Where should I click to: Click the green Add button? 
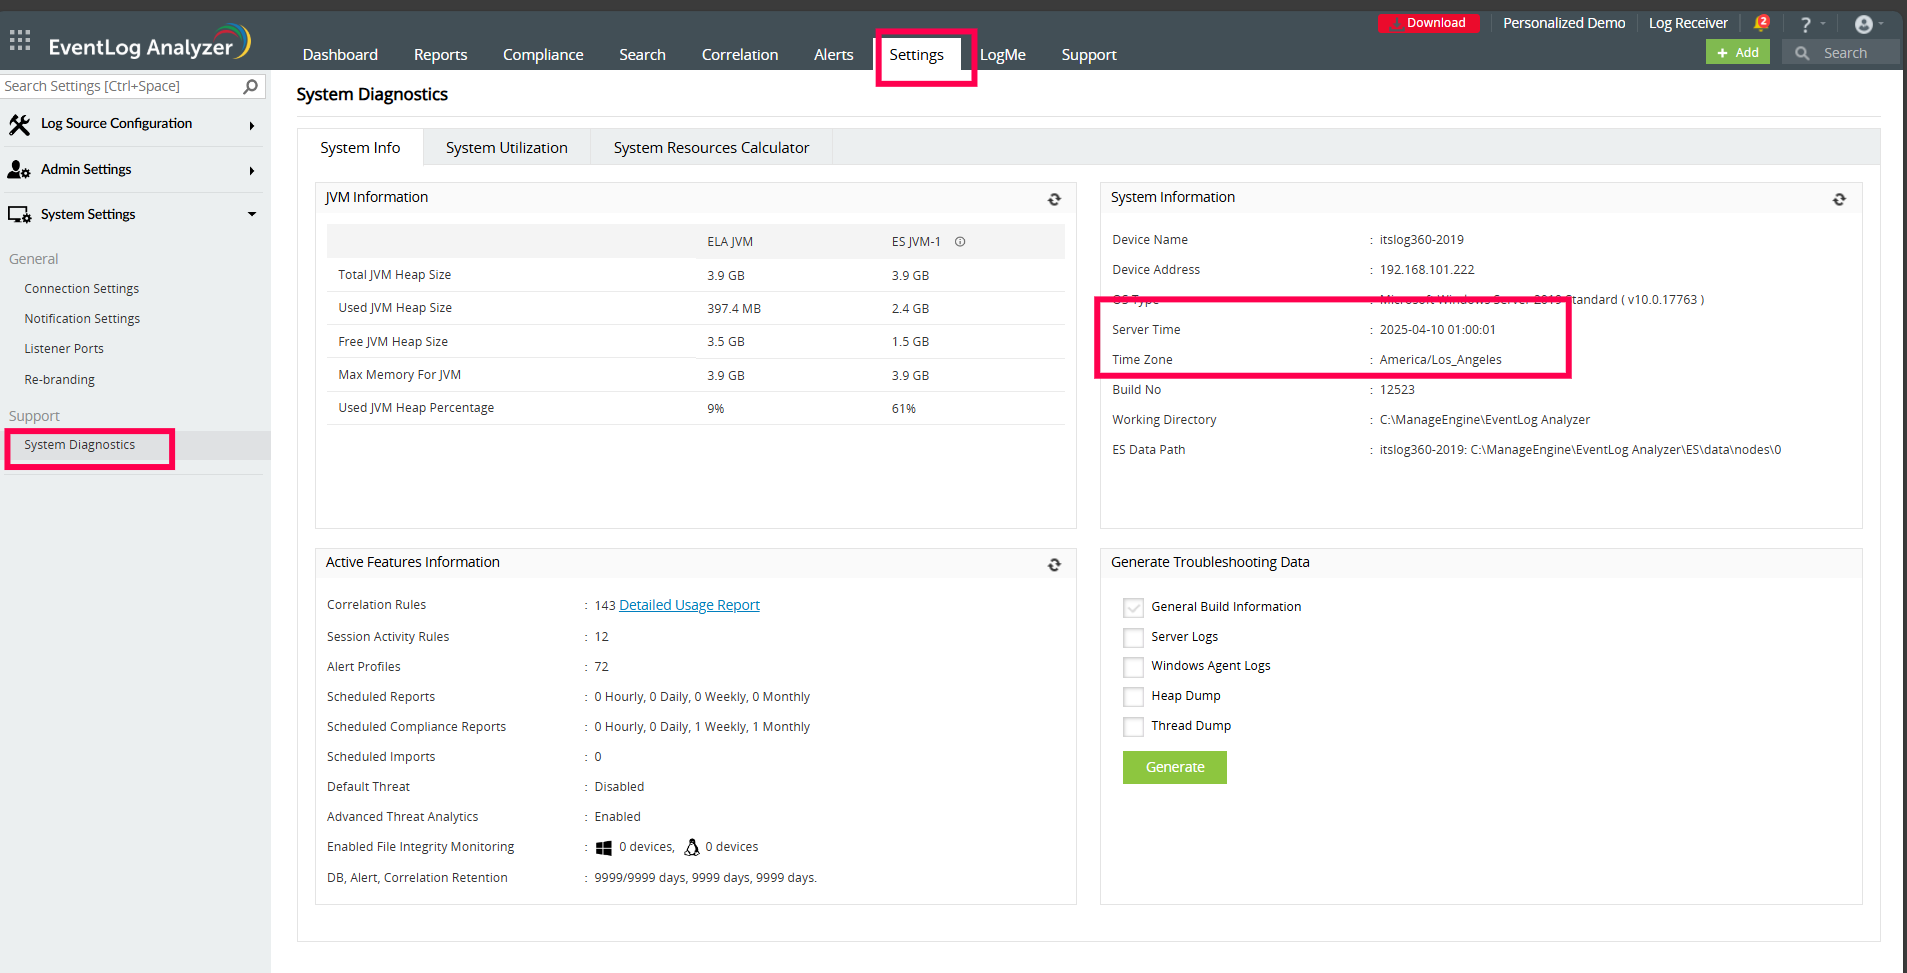coord(1737,53)
